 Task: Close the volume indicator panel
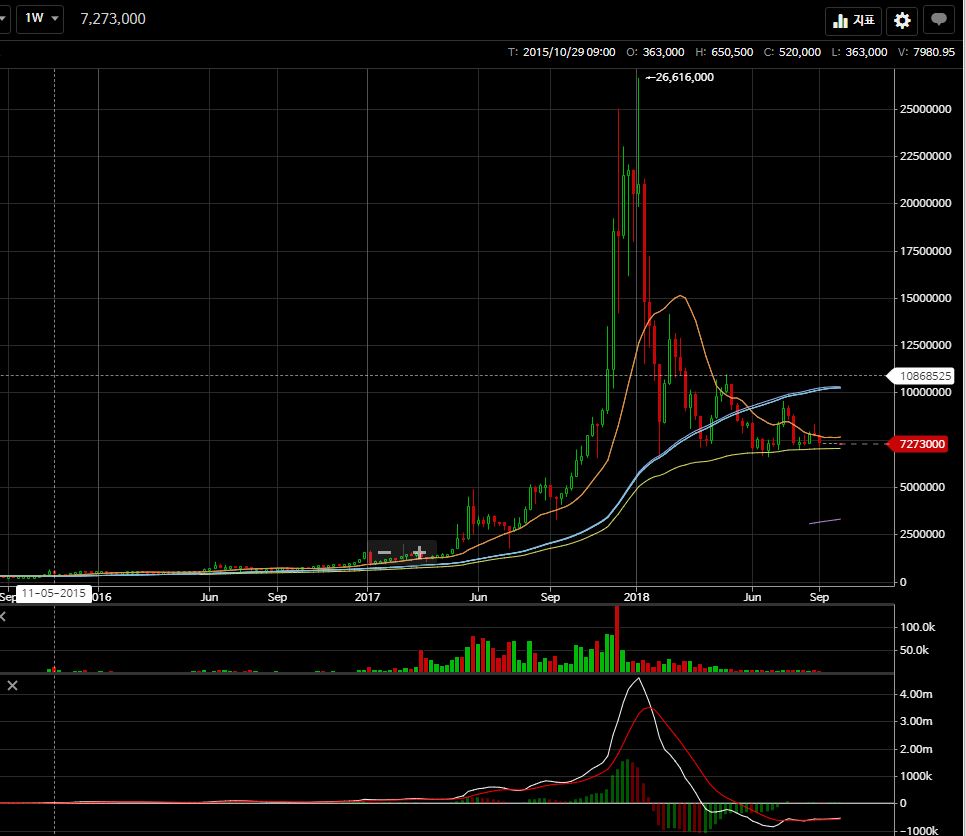tap(3, 616)
